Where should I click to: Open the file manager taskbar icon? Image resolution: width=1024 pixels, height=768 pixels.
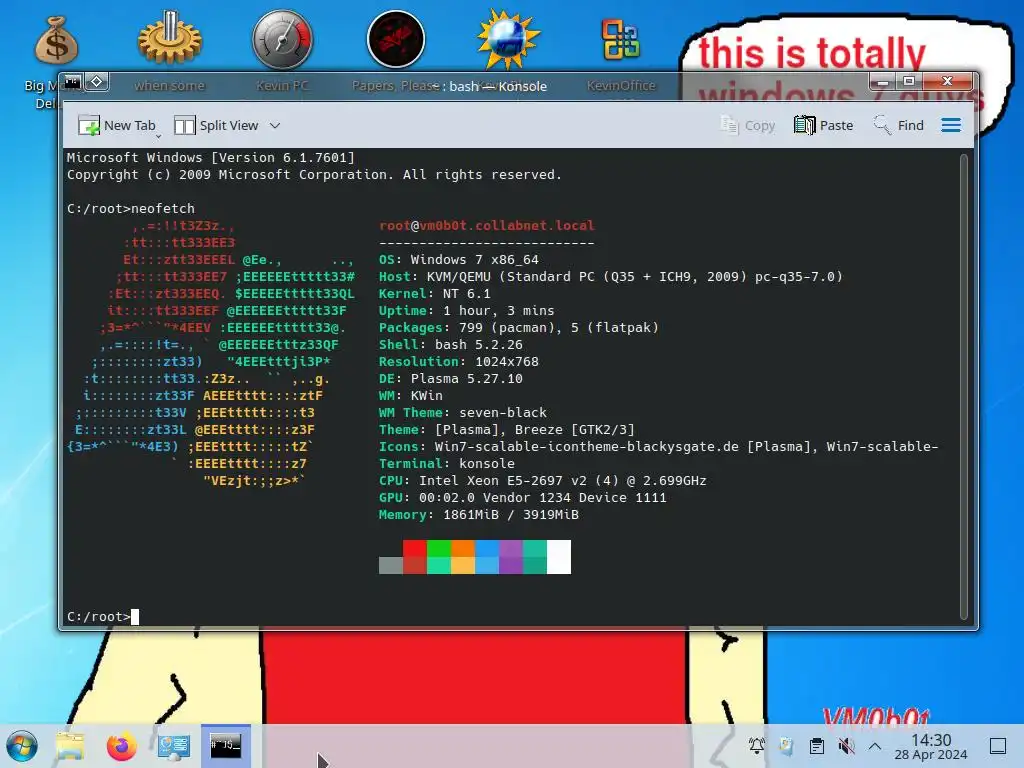pyautogui.click(x=71, y=746)
